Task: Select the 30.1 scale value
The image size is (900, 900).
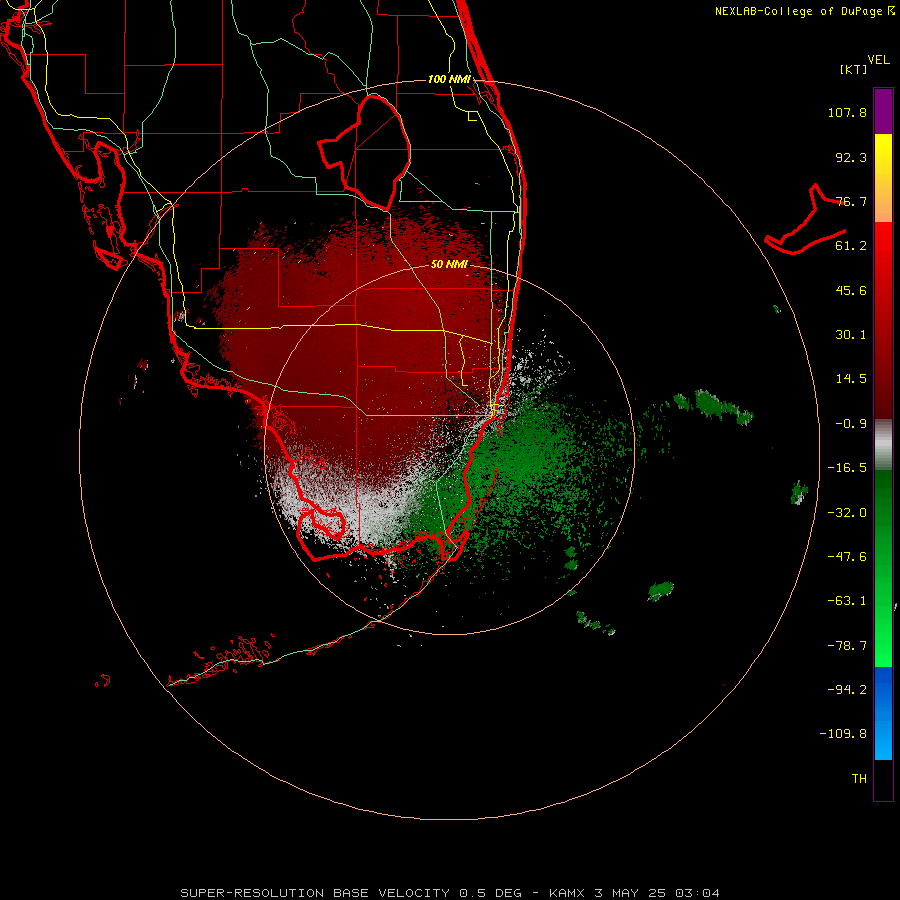Action: (x=851, y=335)
